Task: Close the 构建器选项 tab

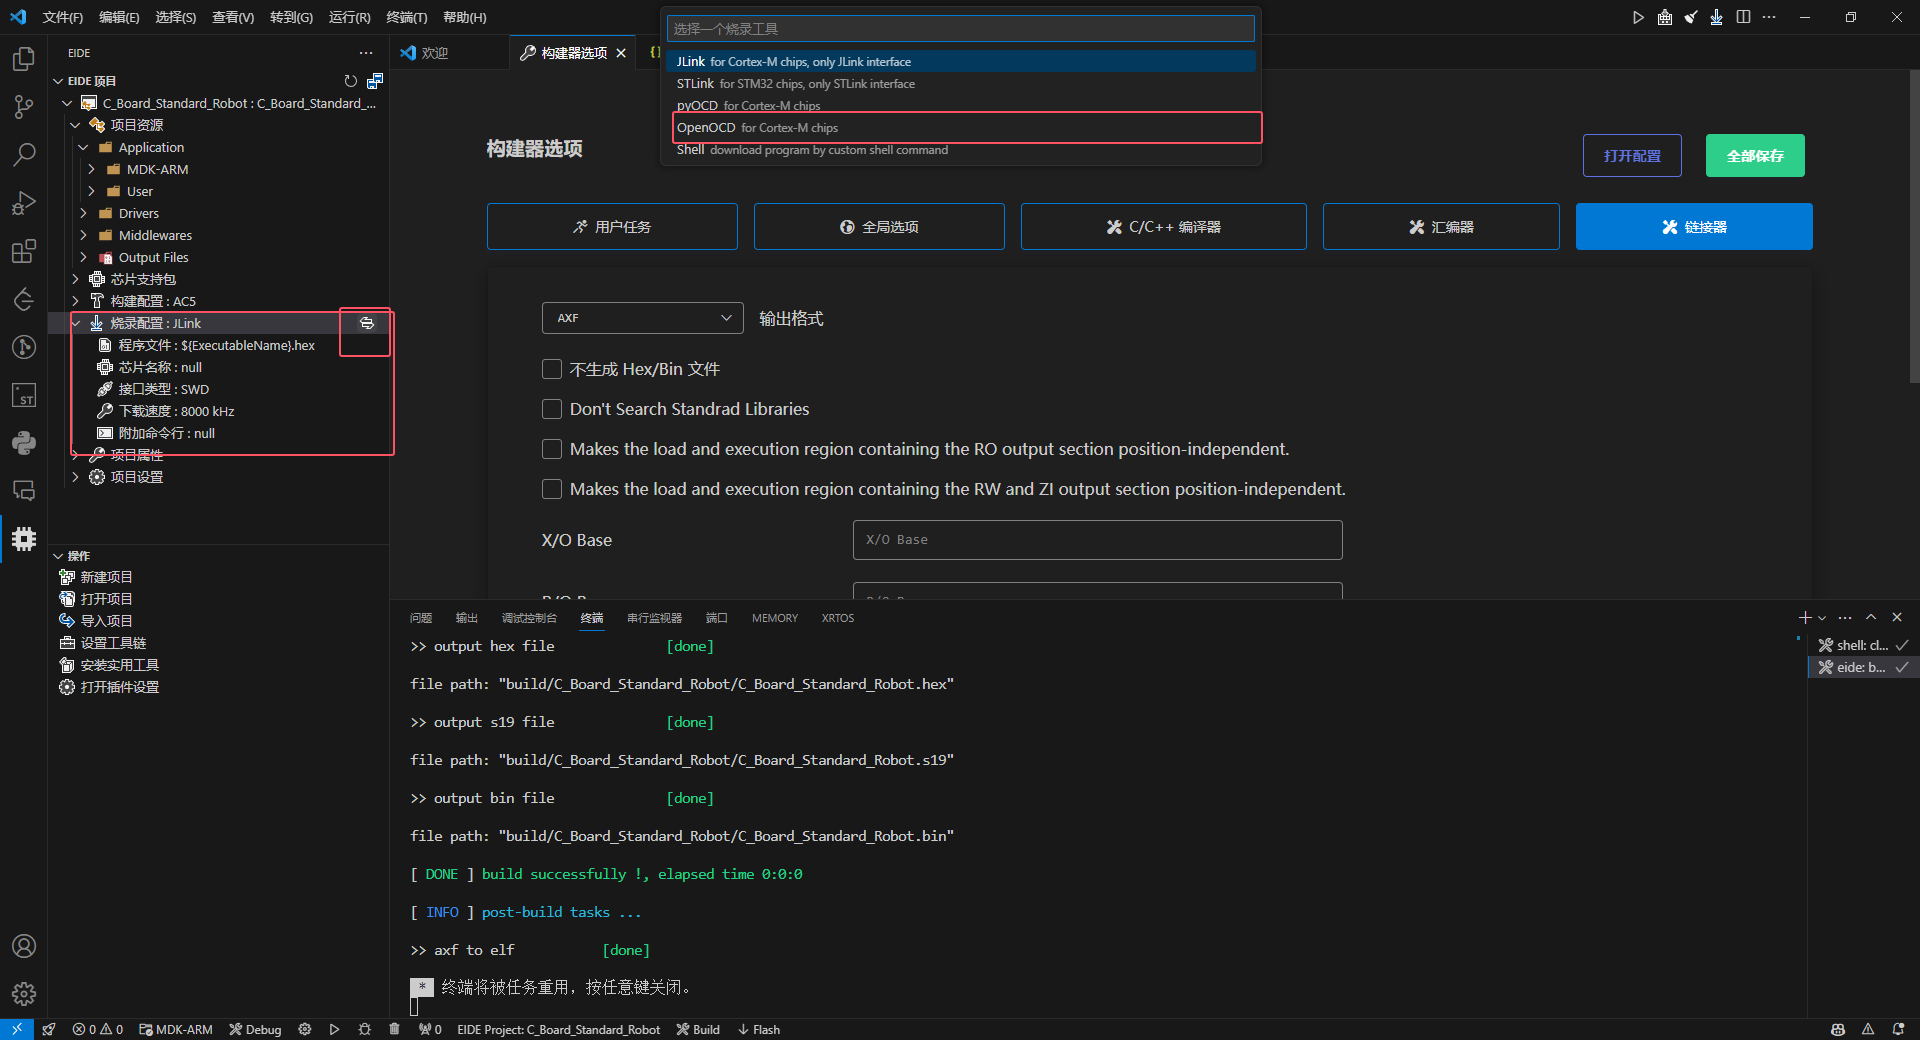Action: coord(621,53)
